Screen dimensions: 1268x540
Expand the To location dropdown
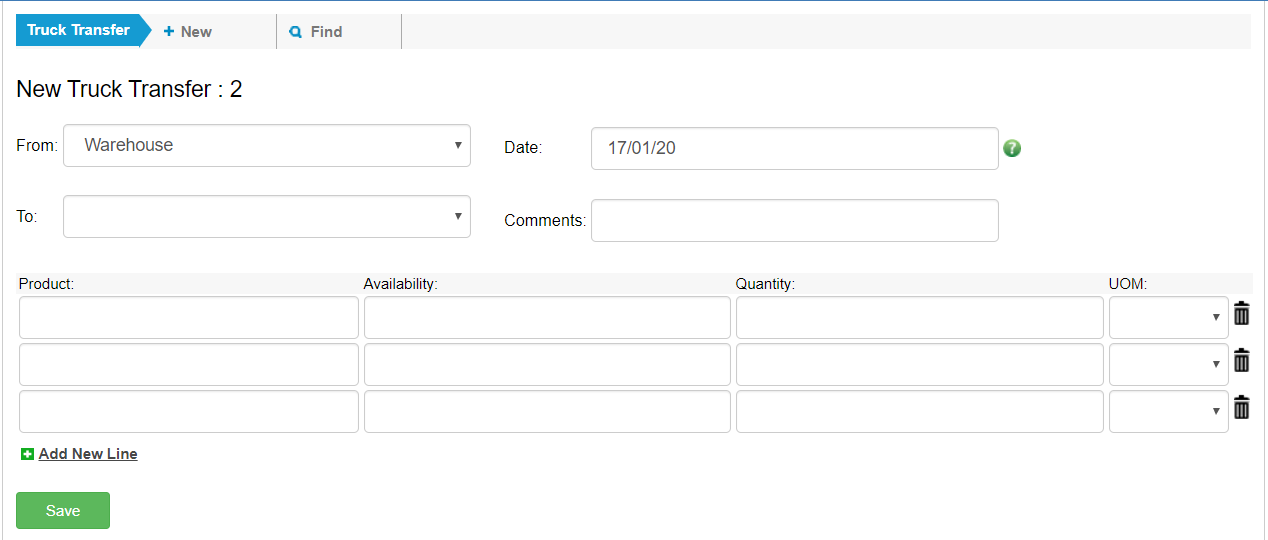[x=266, y=217]
